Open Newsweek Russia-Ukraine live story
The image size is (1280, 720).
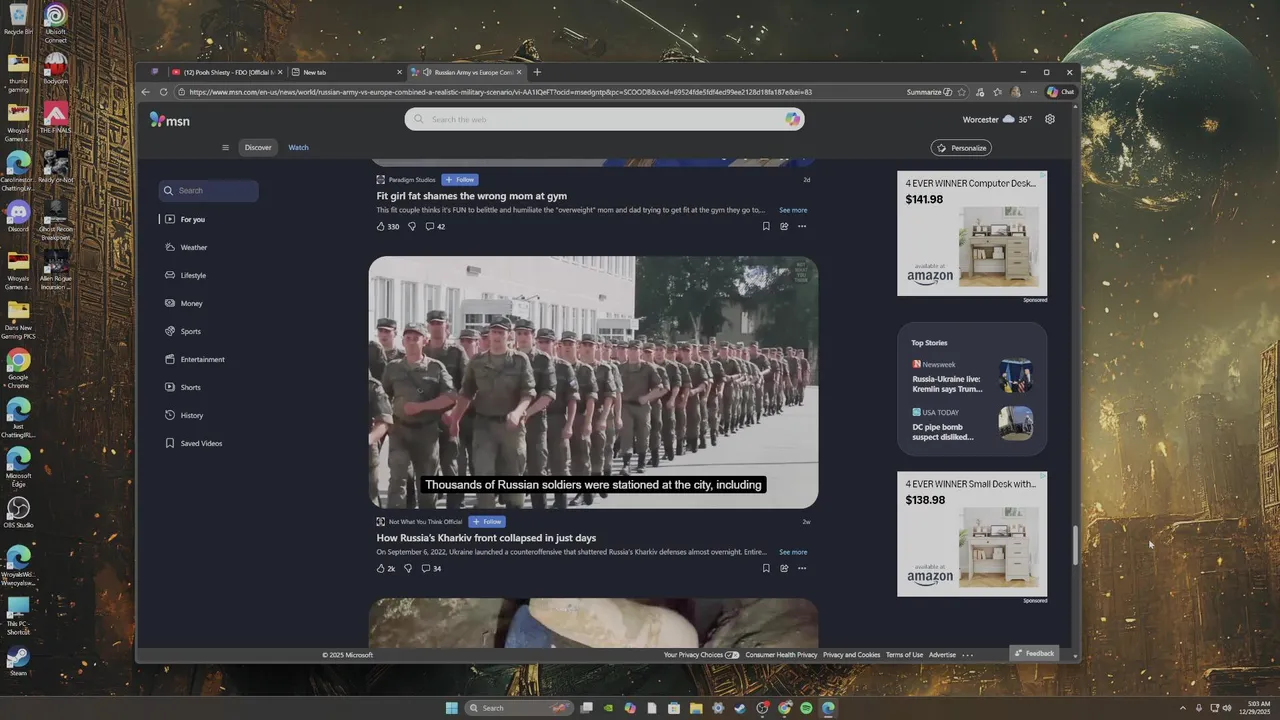coord(972,376)
